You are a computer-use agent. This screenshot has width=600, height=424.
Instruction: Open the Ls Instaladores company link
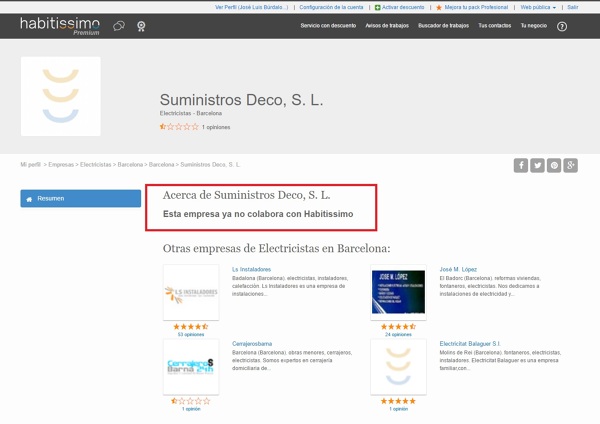[x=251, y=269]
